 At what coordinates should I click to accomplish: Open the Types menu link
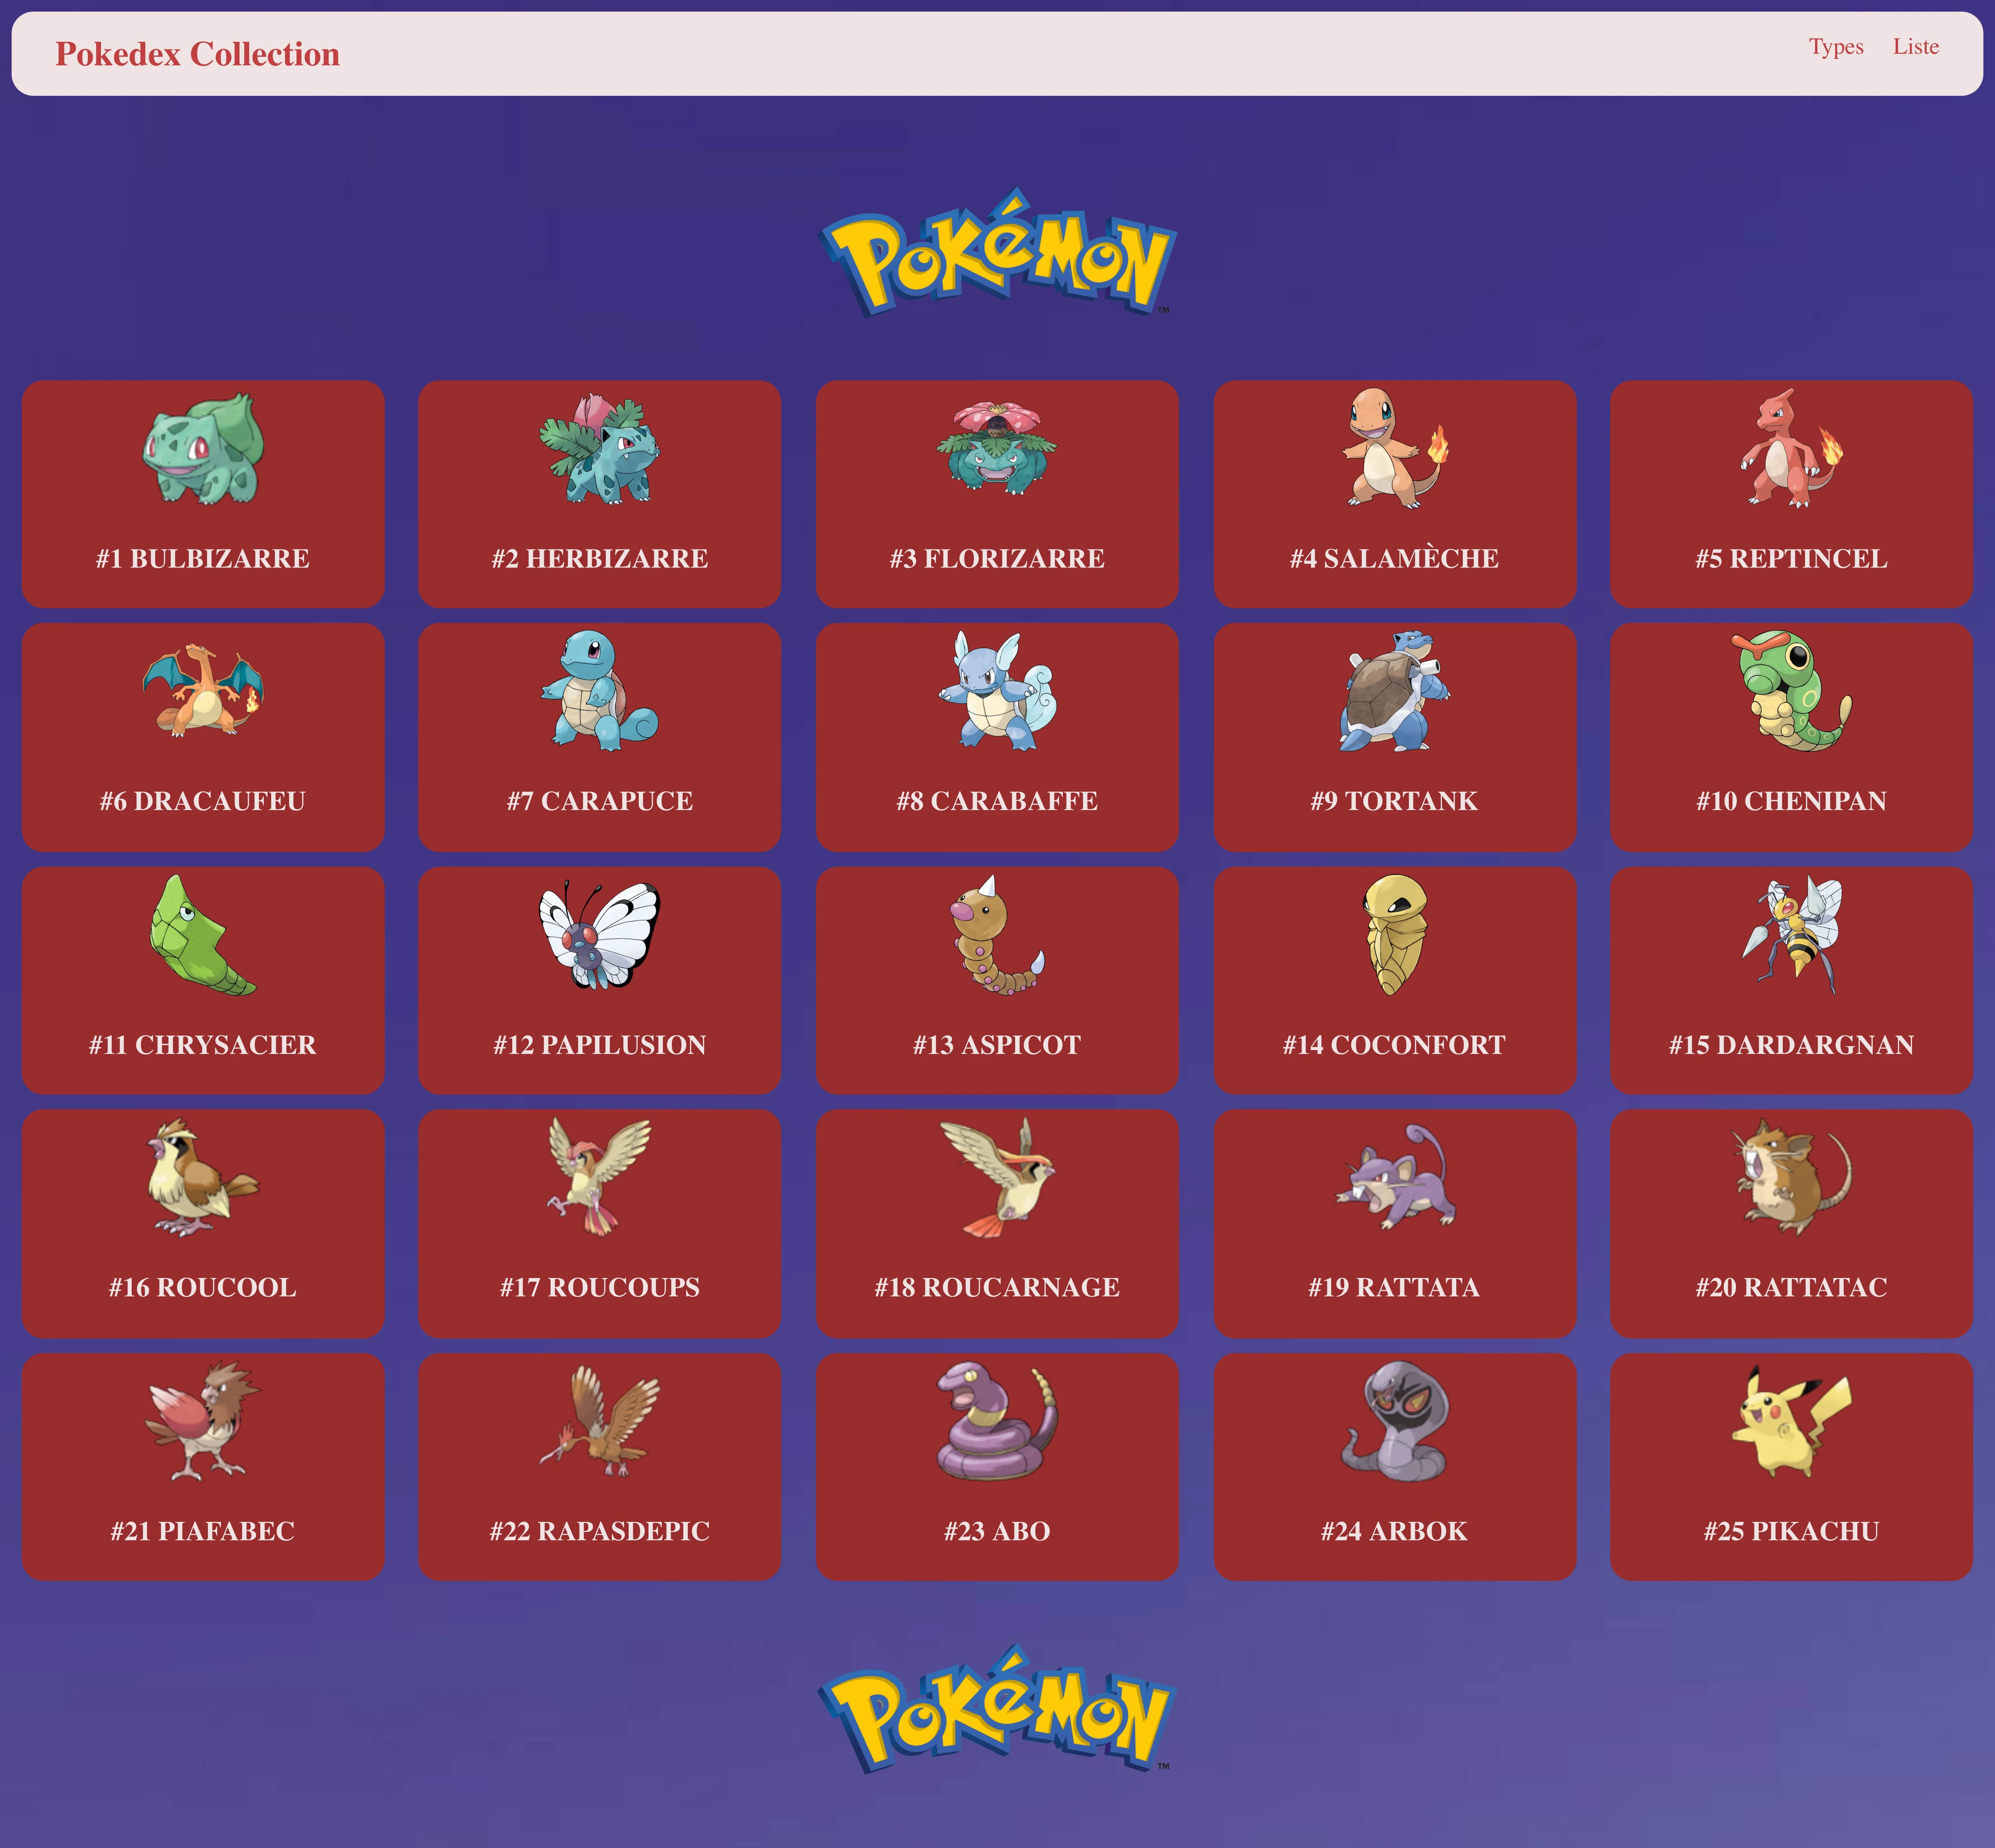[1836, 47]
